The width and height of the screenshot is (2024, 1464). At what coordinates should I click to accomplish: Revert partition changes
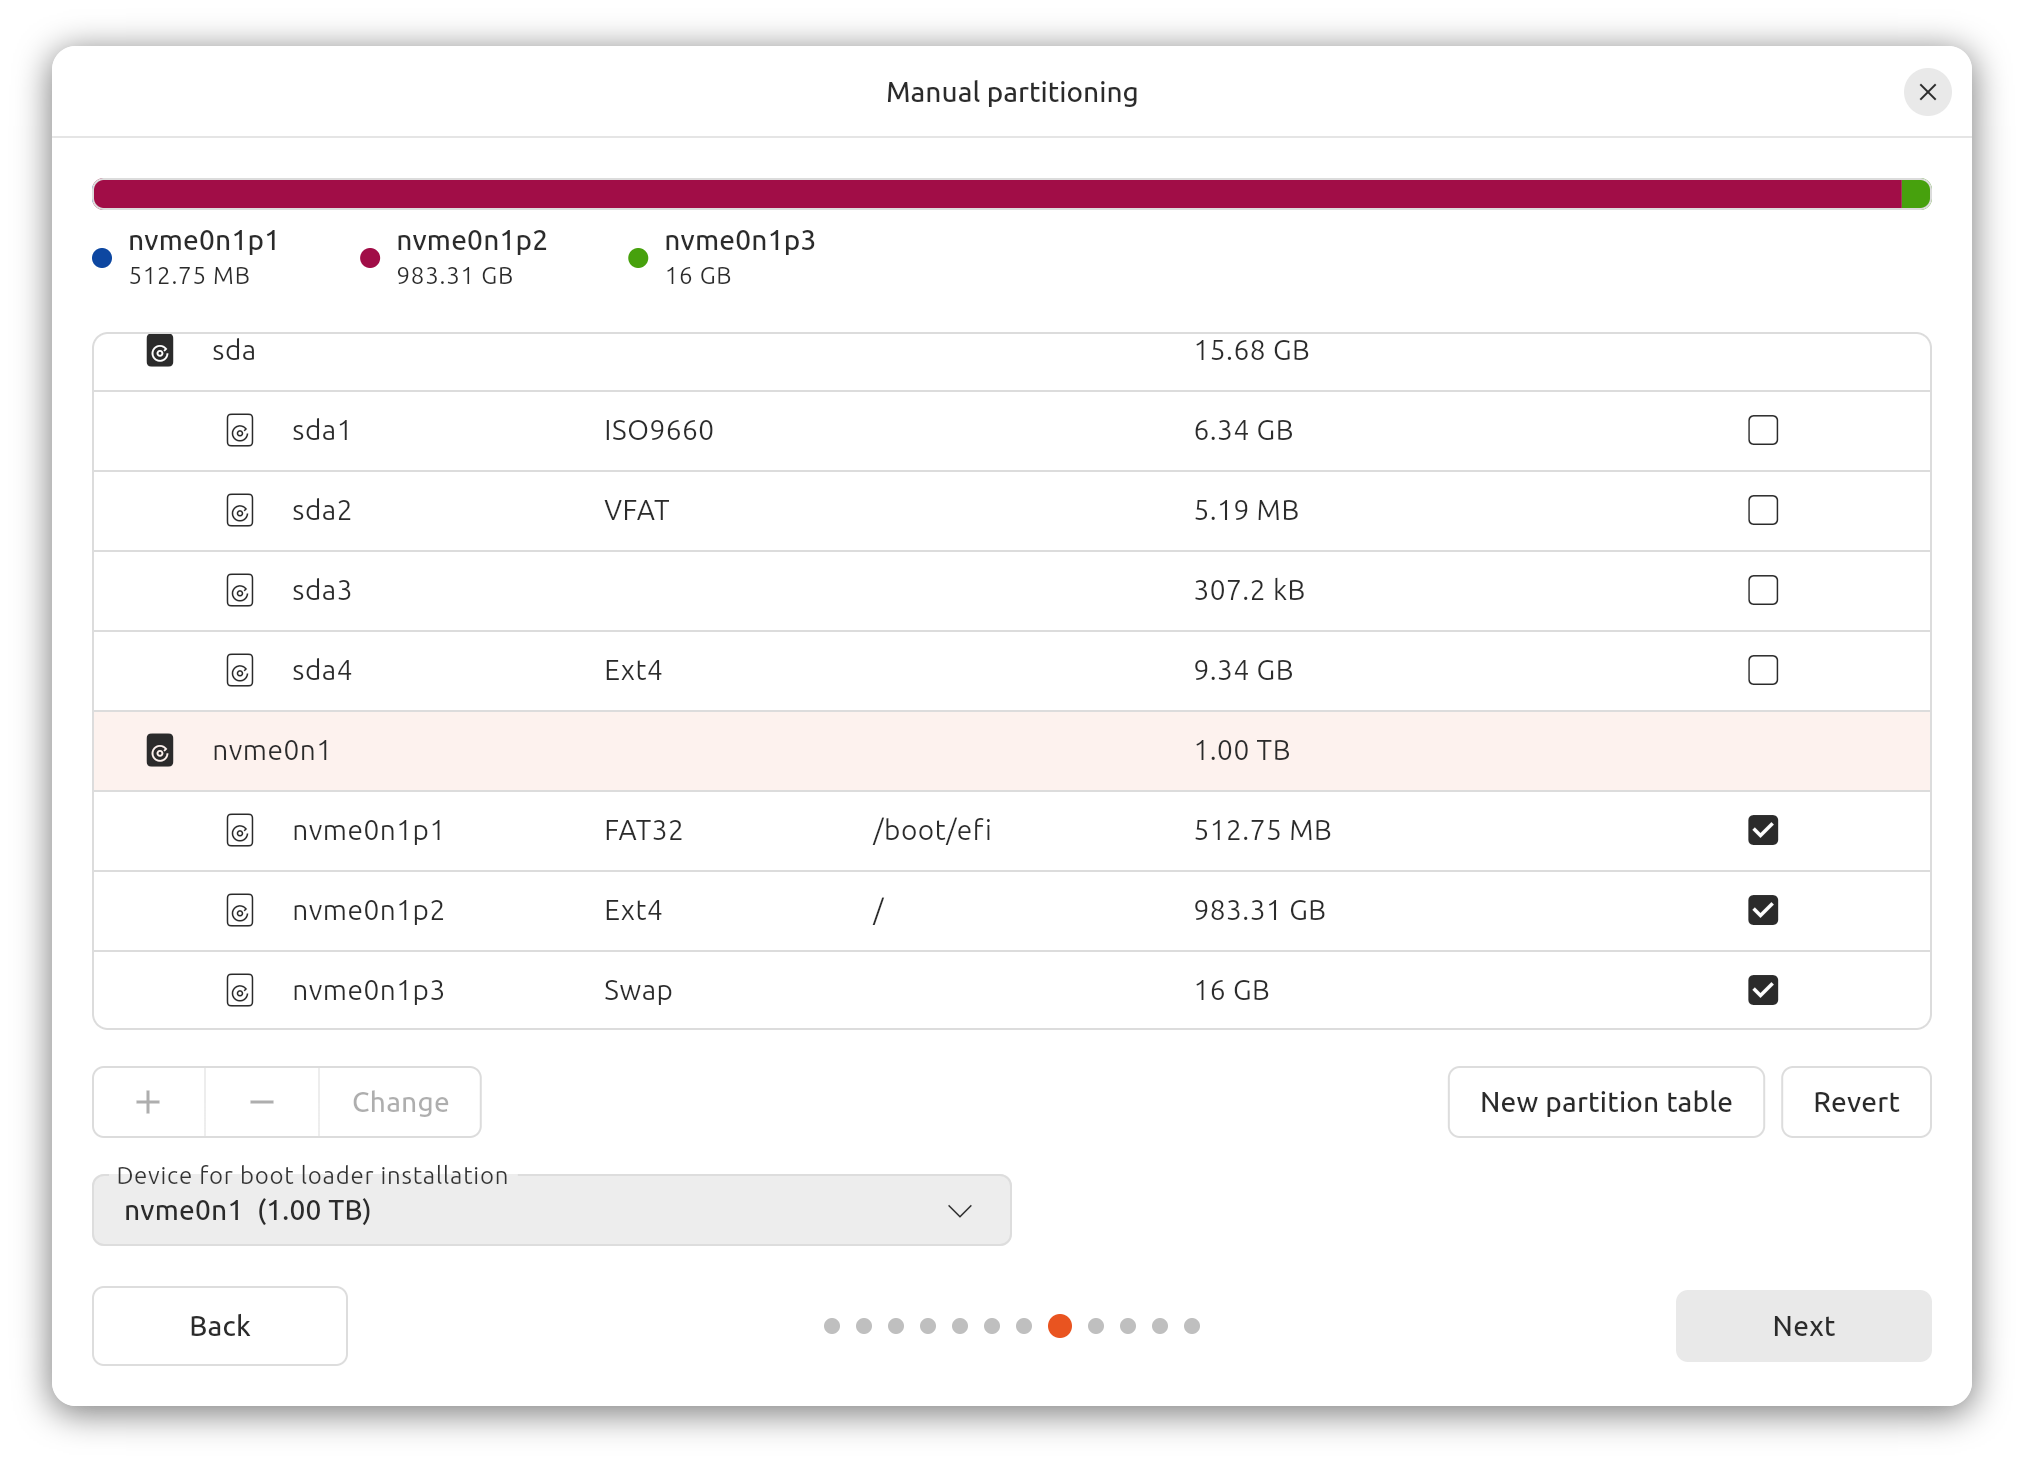click(1856, 1102)
